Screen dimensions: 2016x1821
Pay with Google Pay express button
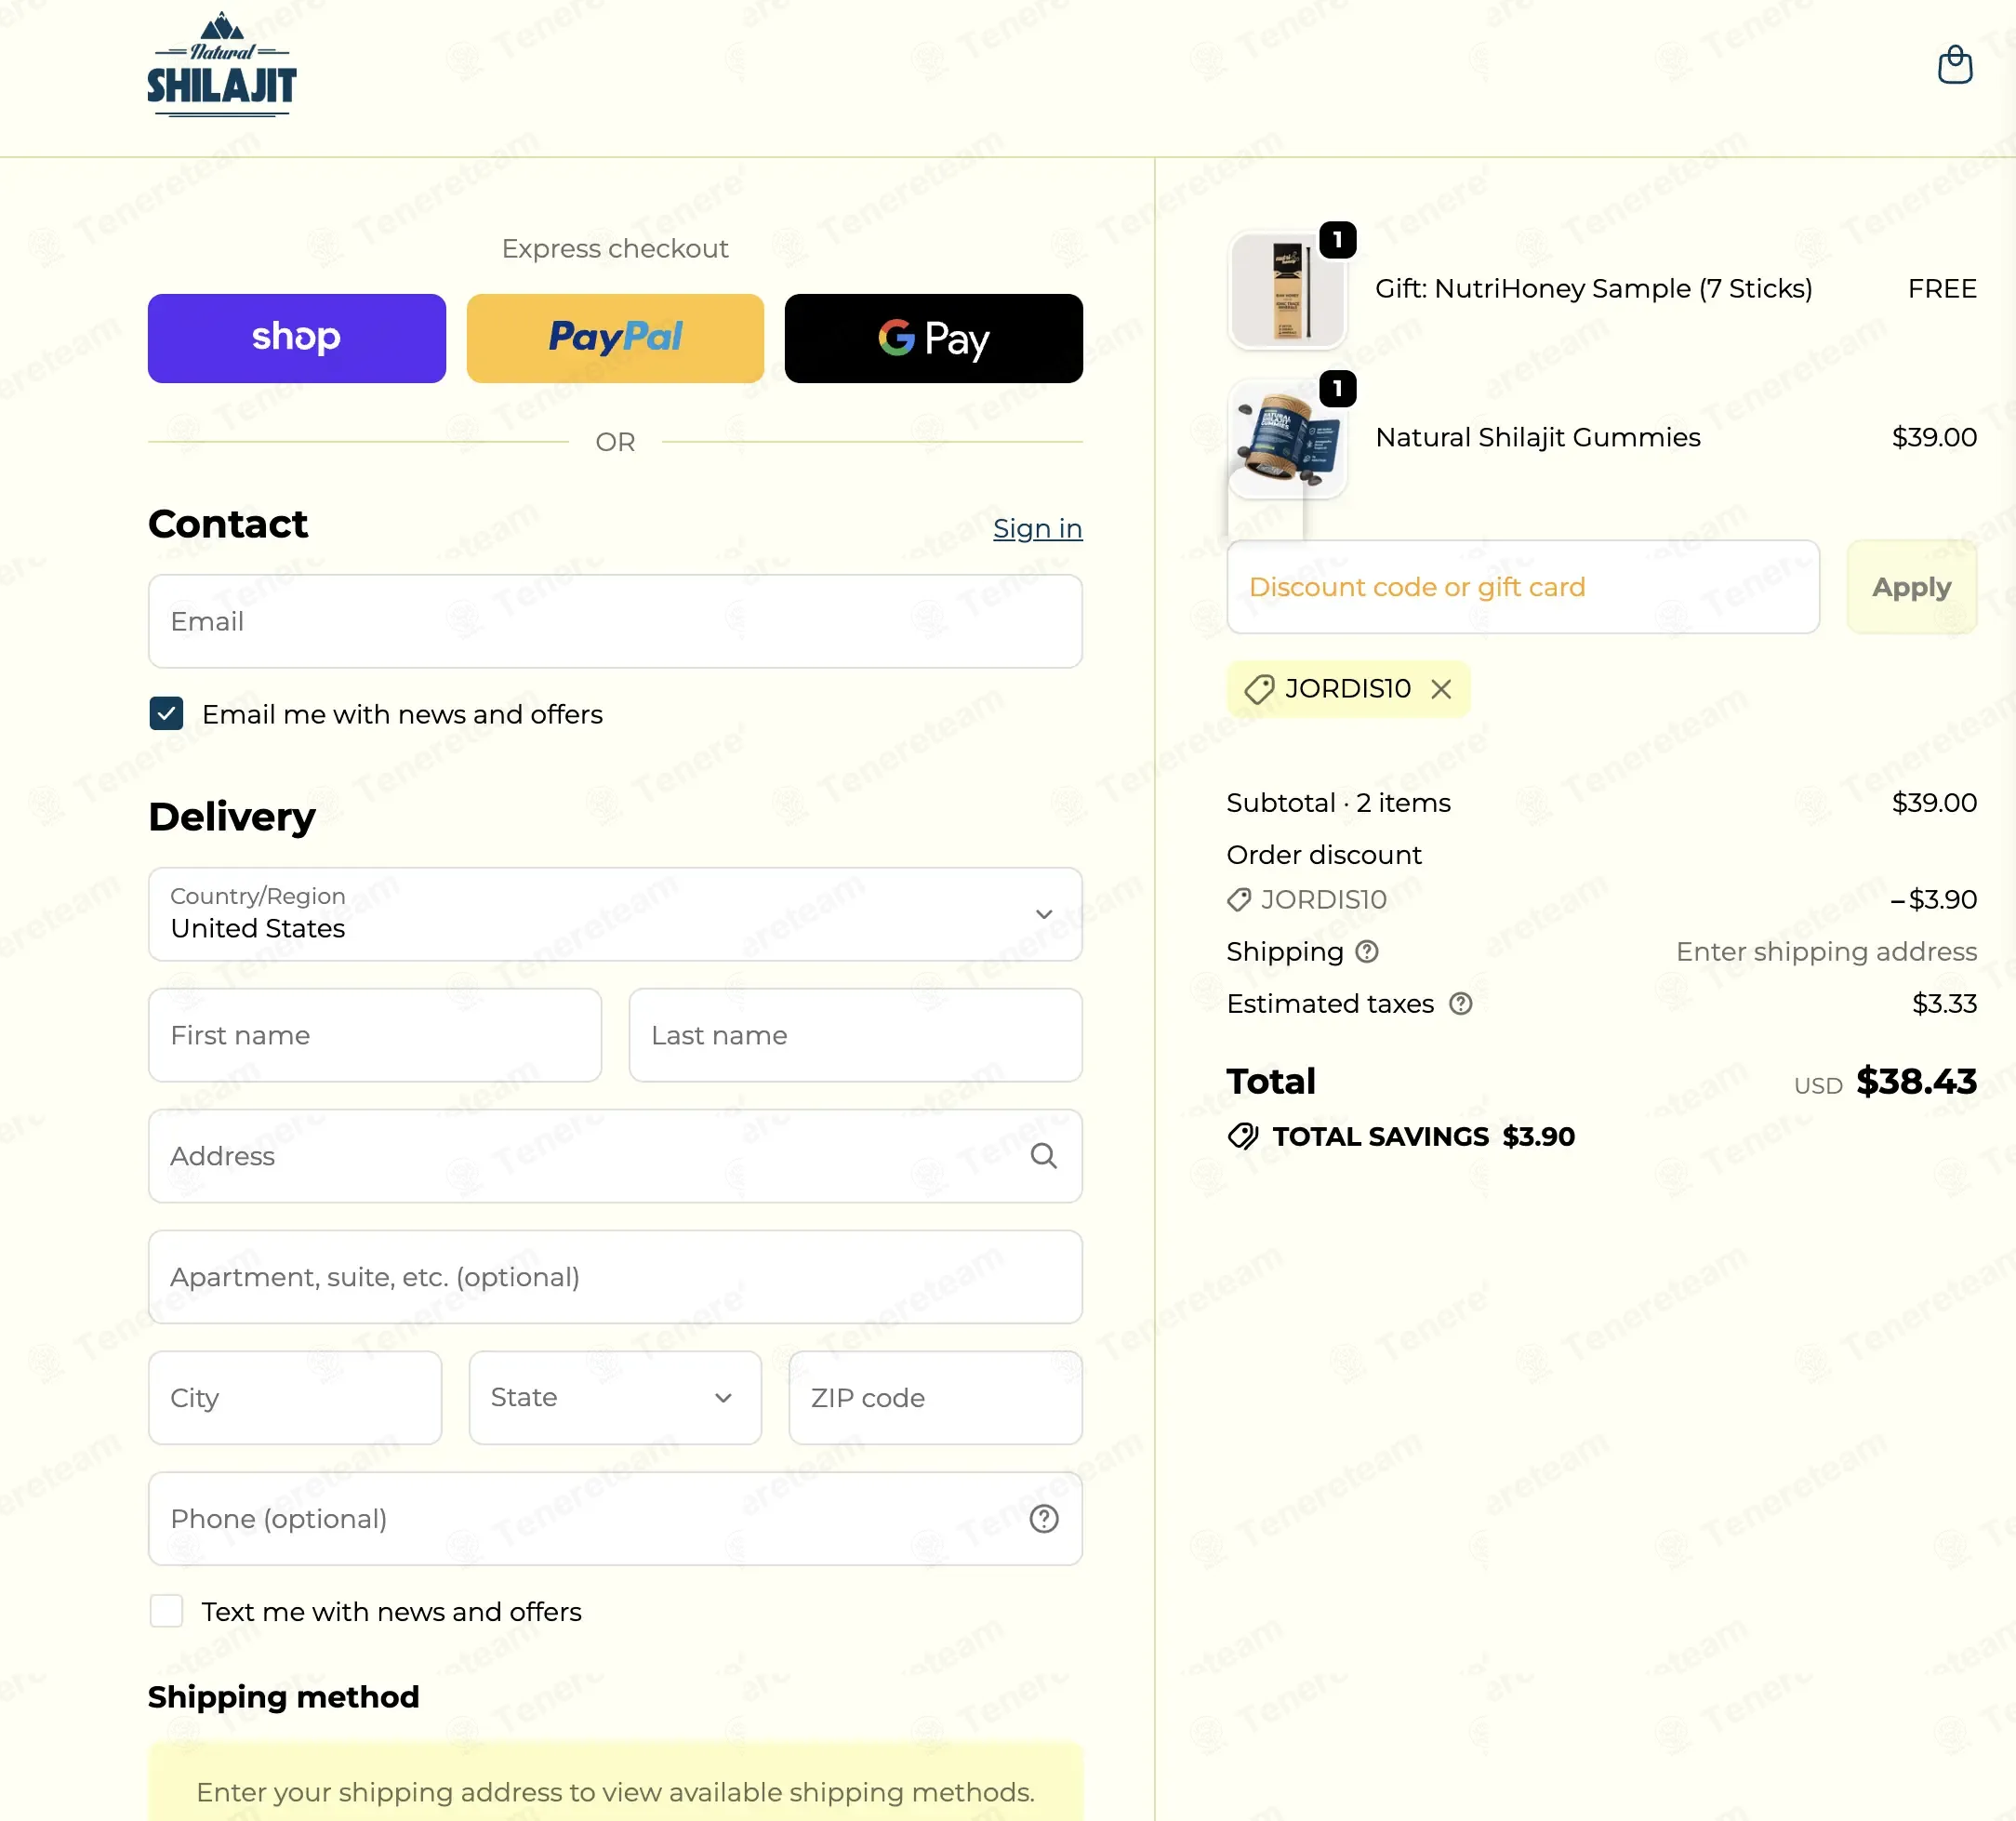coord(933,338)
